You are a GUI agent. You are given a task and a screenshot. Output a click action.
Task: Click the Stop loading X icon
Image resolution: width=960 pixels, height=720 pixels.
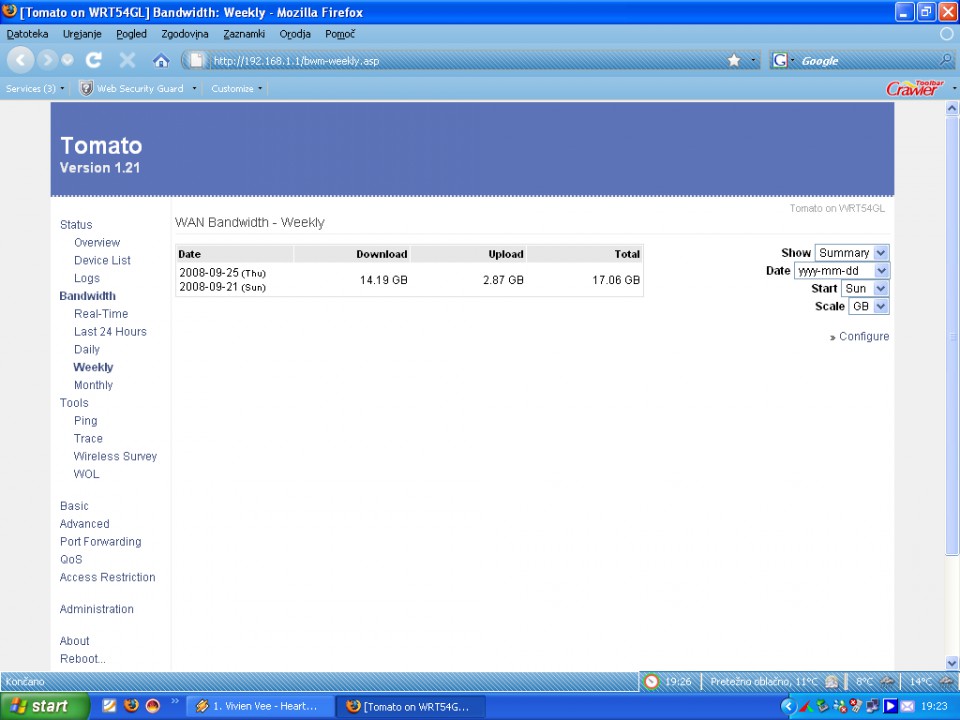click(127, 60)
